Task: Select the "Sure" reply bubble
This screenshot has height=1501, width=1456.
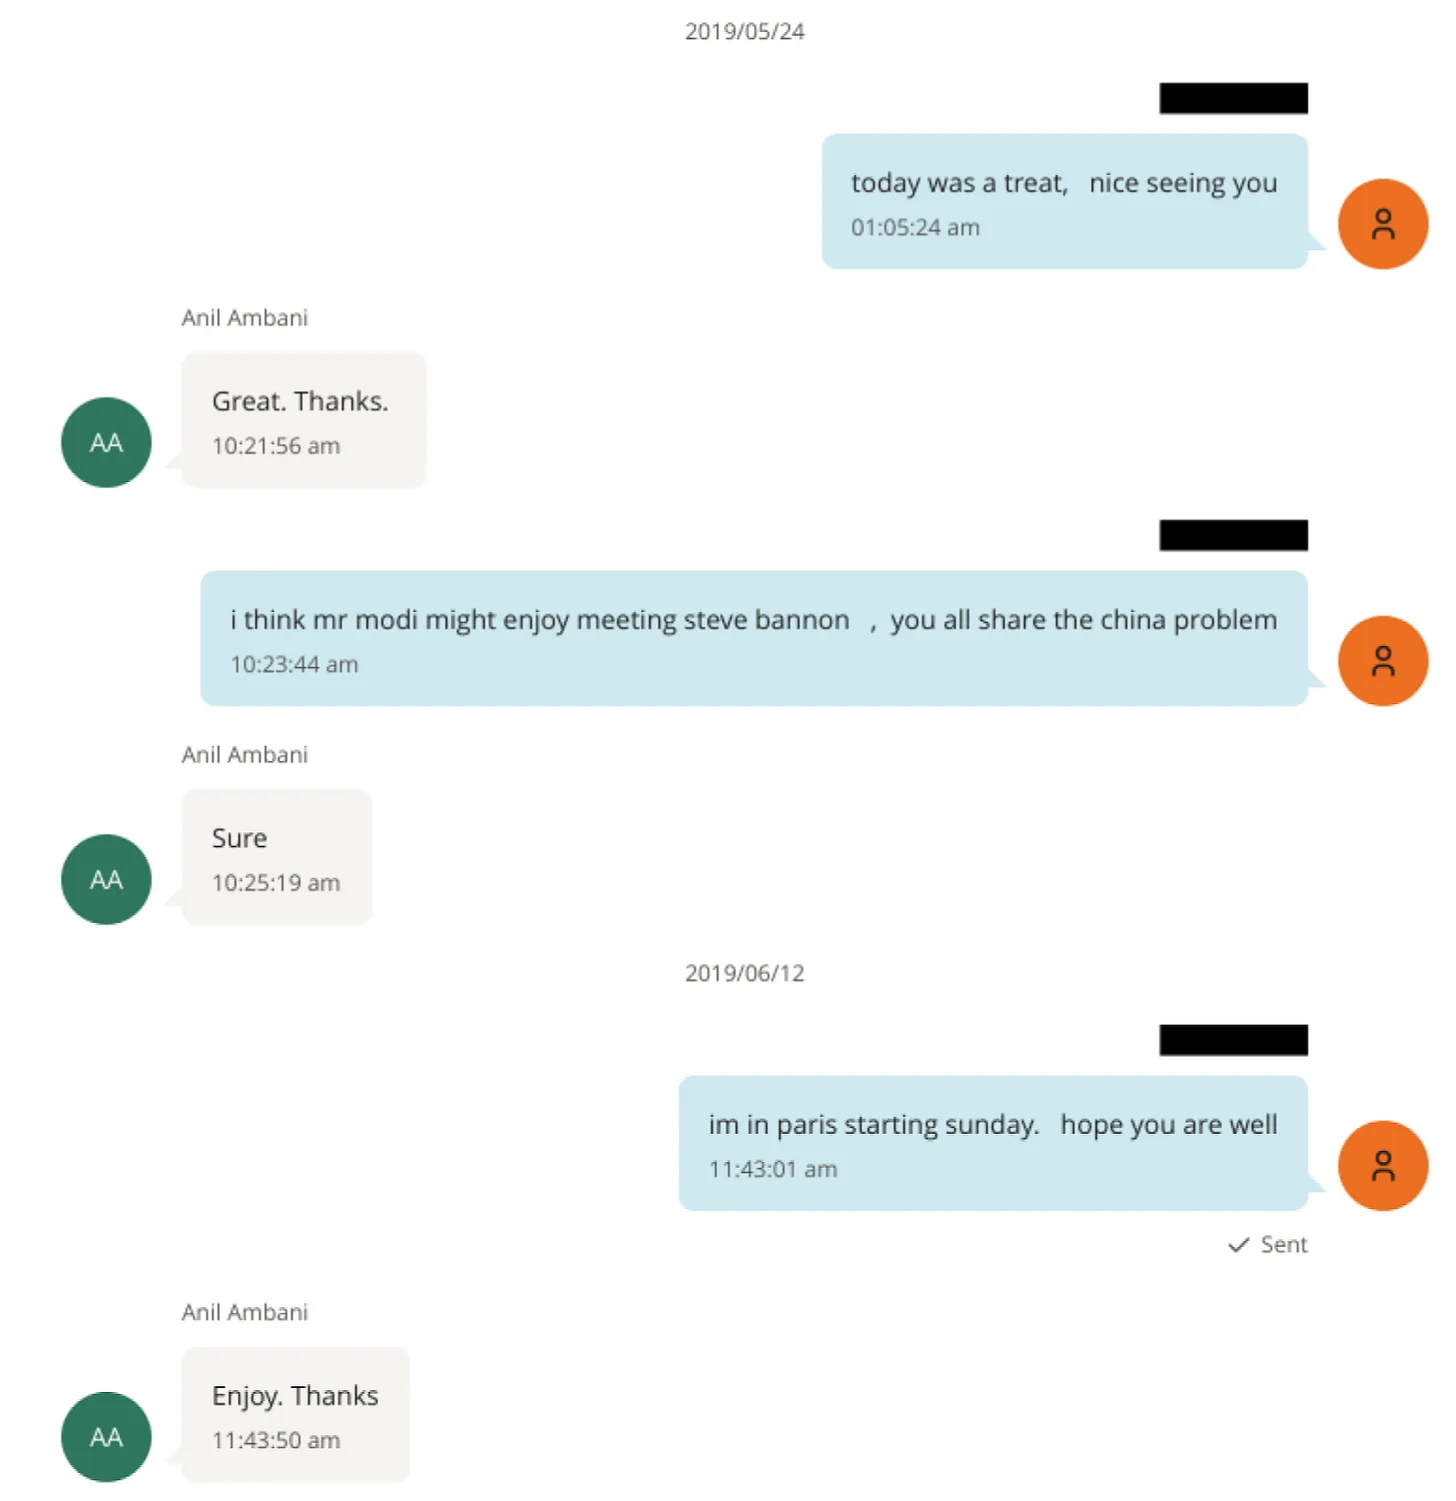Action: pos(276,857)
